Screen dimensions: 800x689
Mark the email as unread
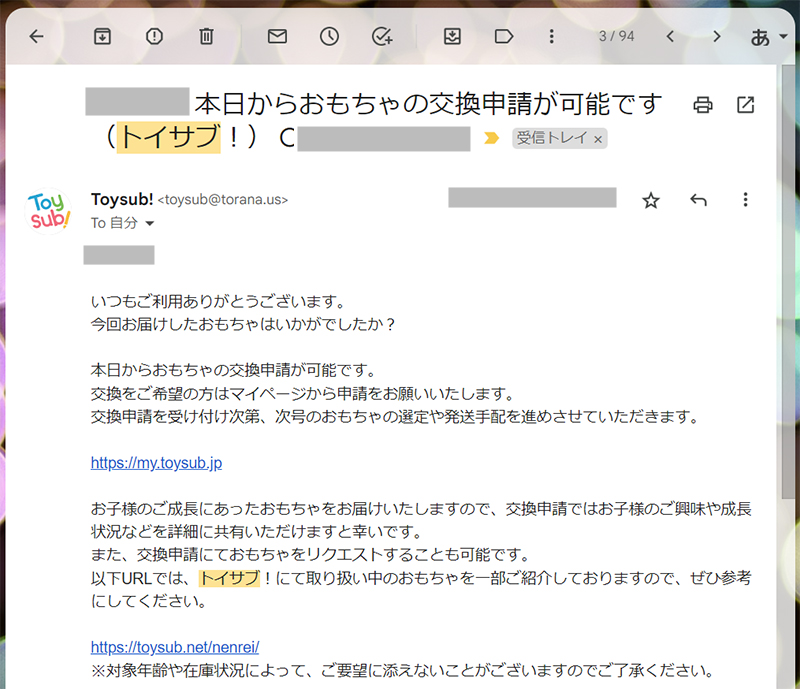click(277, 36)
